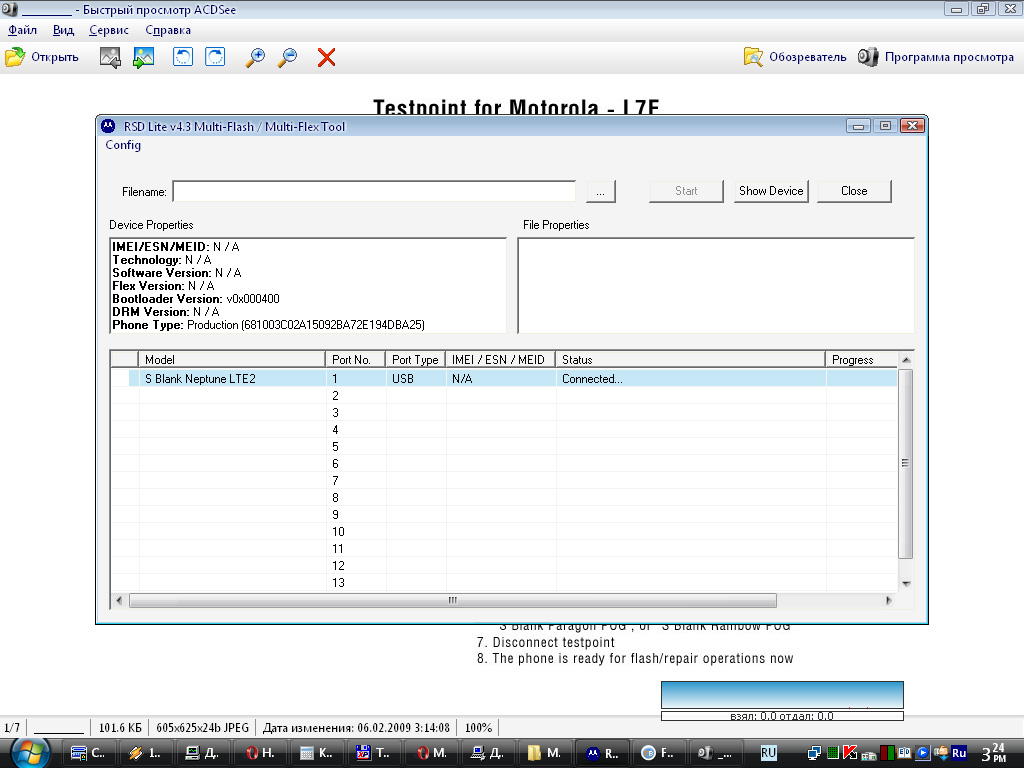Click the Close button in RSD Lite
Image resolution: width=1024 pixels, height=768 pixels.
point(854,191)
